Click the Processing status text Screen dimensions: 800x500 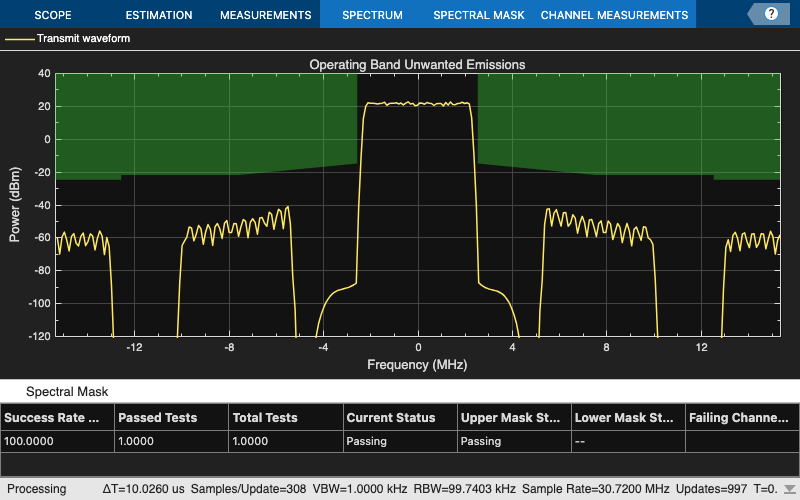click(37, 489)
